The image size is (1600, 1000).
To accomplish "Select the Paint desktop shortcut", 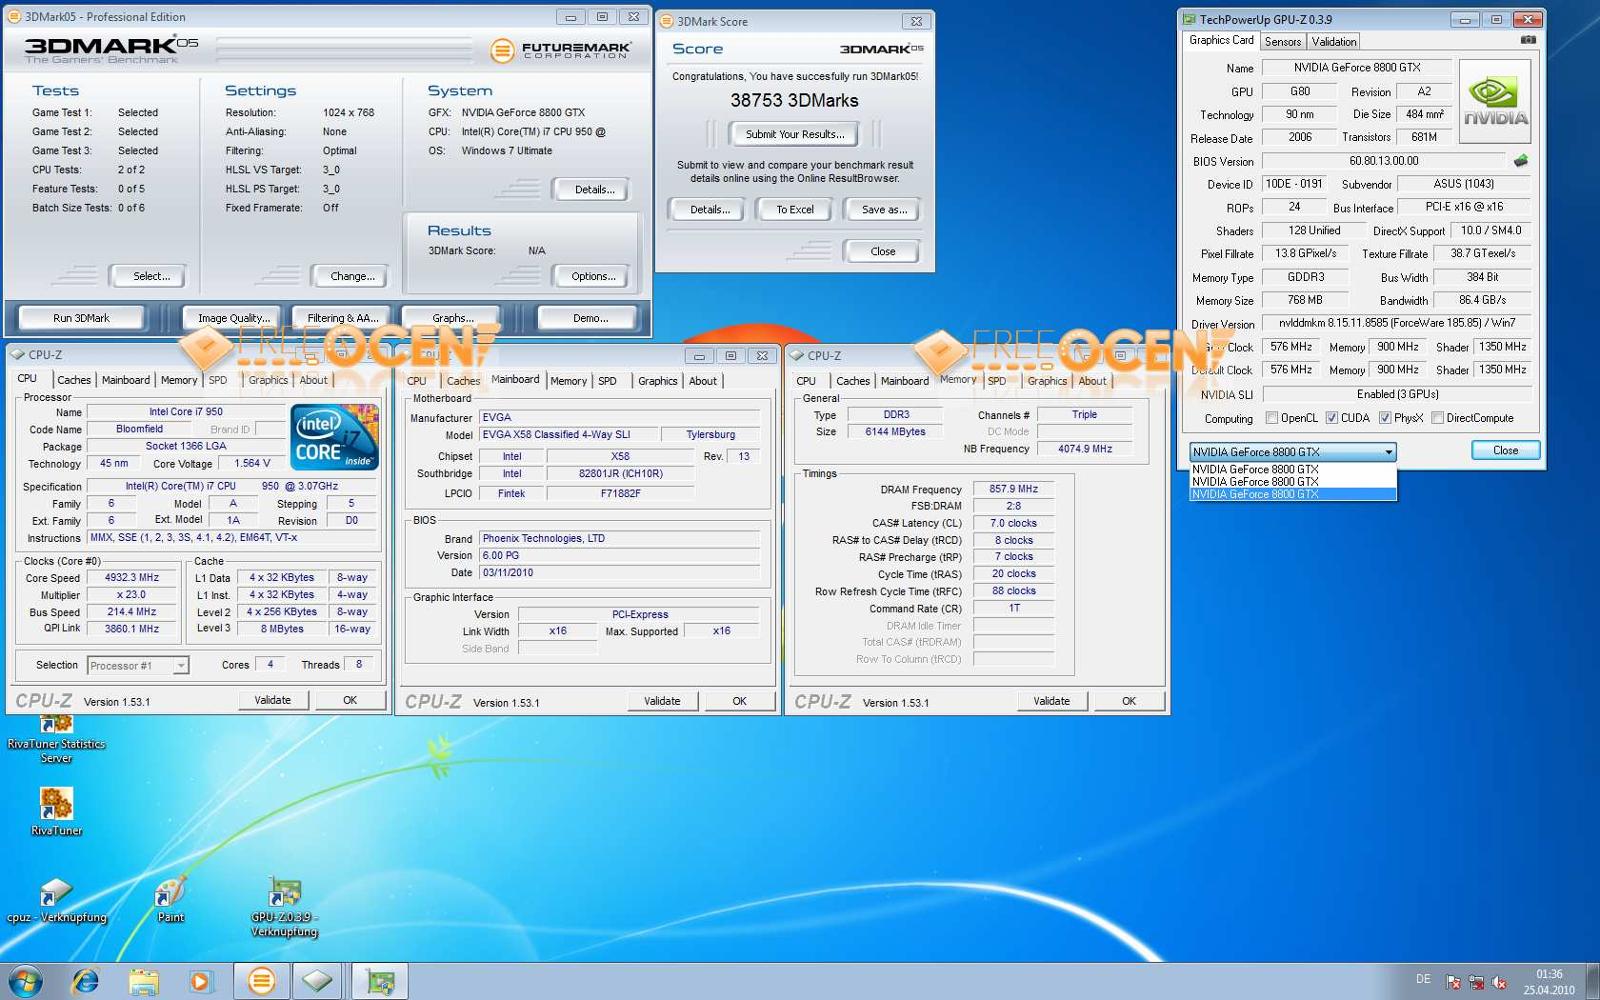I will (171, 900).
